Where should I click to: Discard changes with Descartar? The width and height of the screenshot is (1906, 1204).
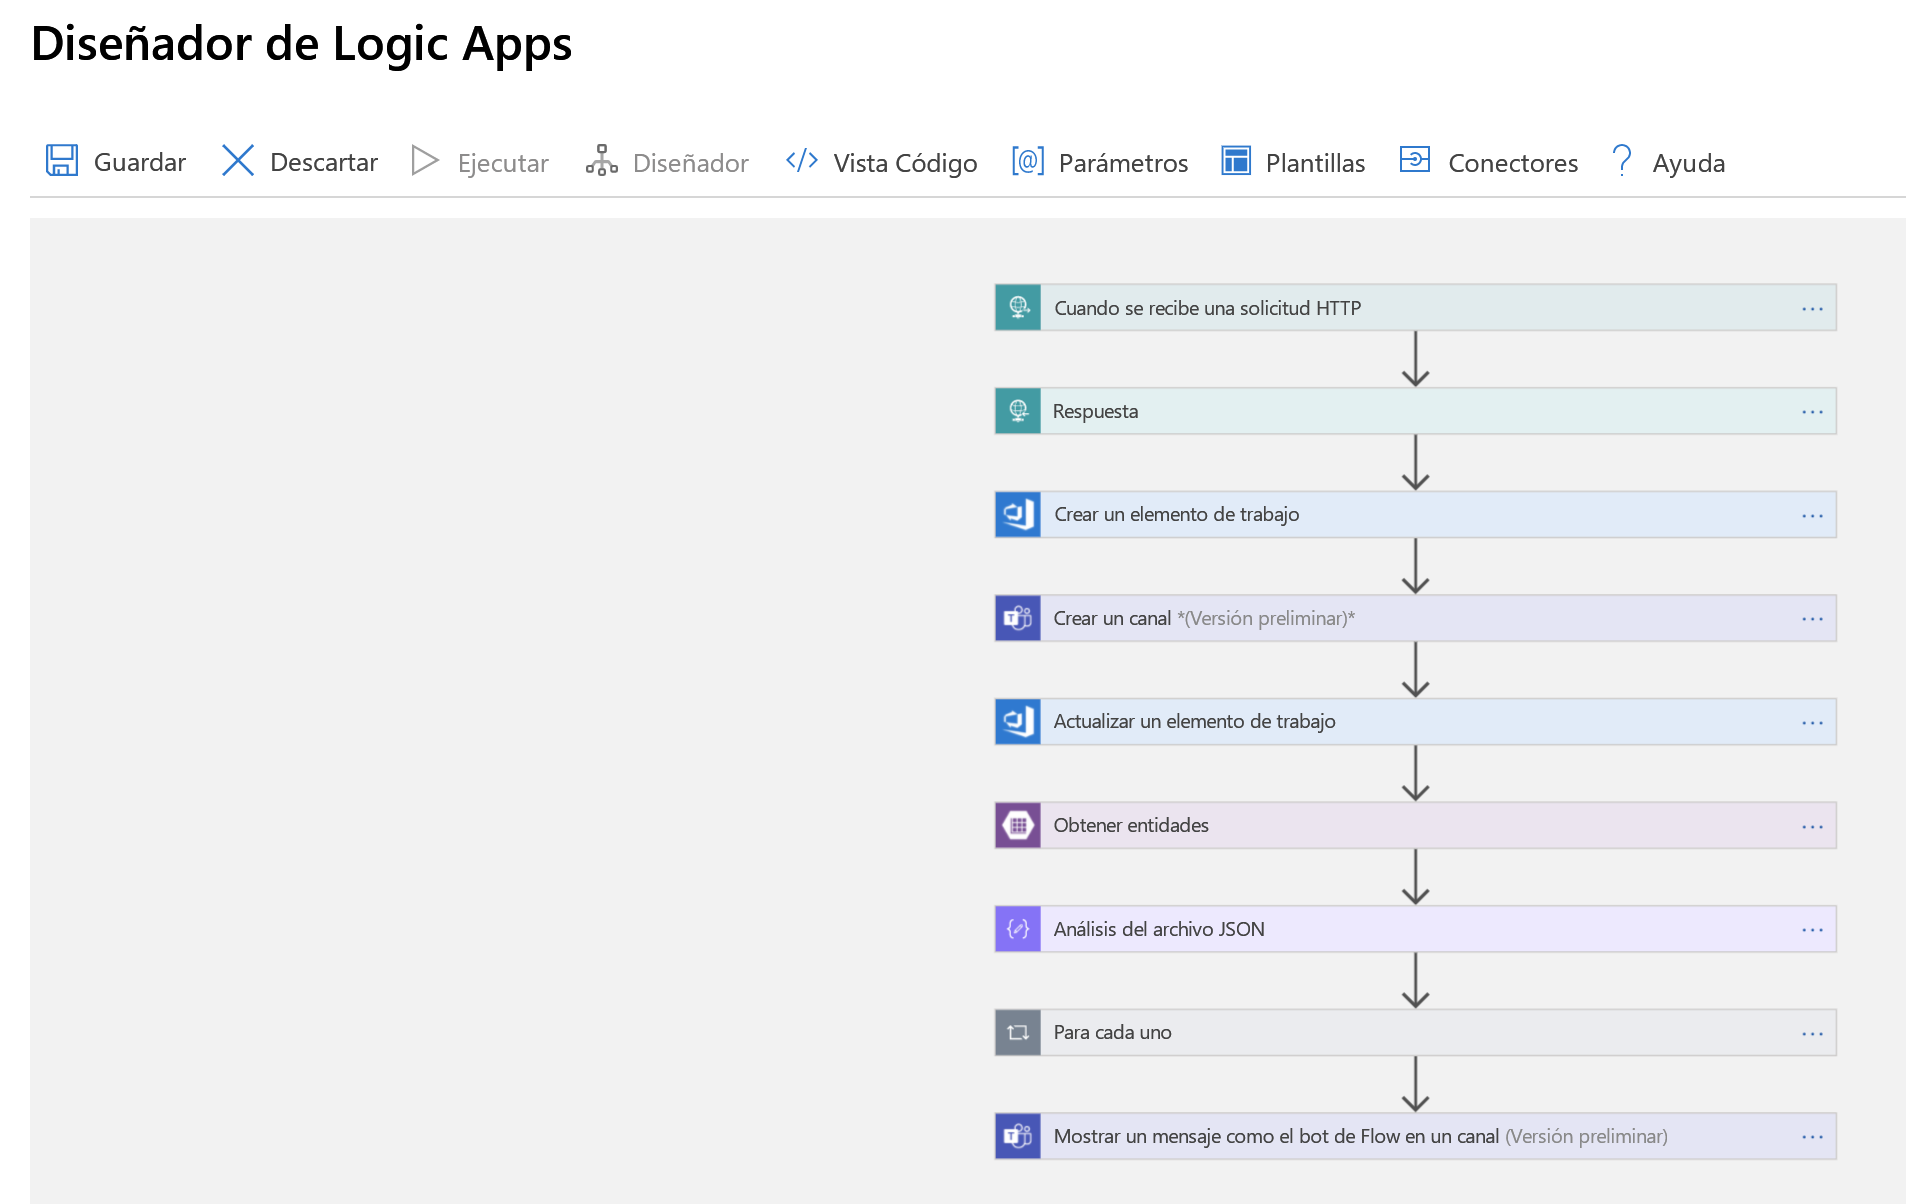(300, 162)
